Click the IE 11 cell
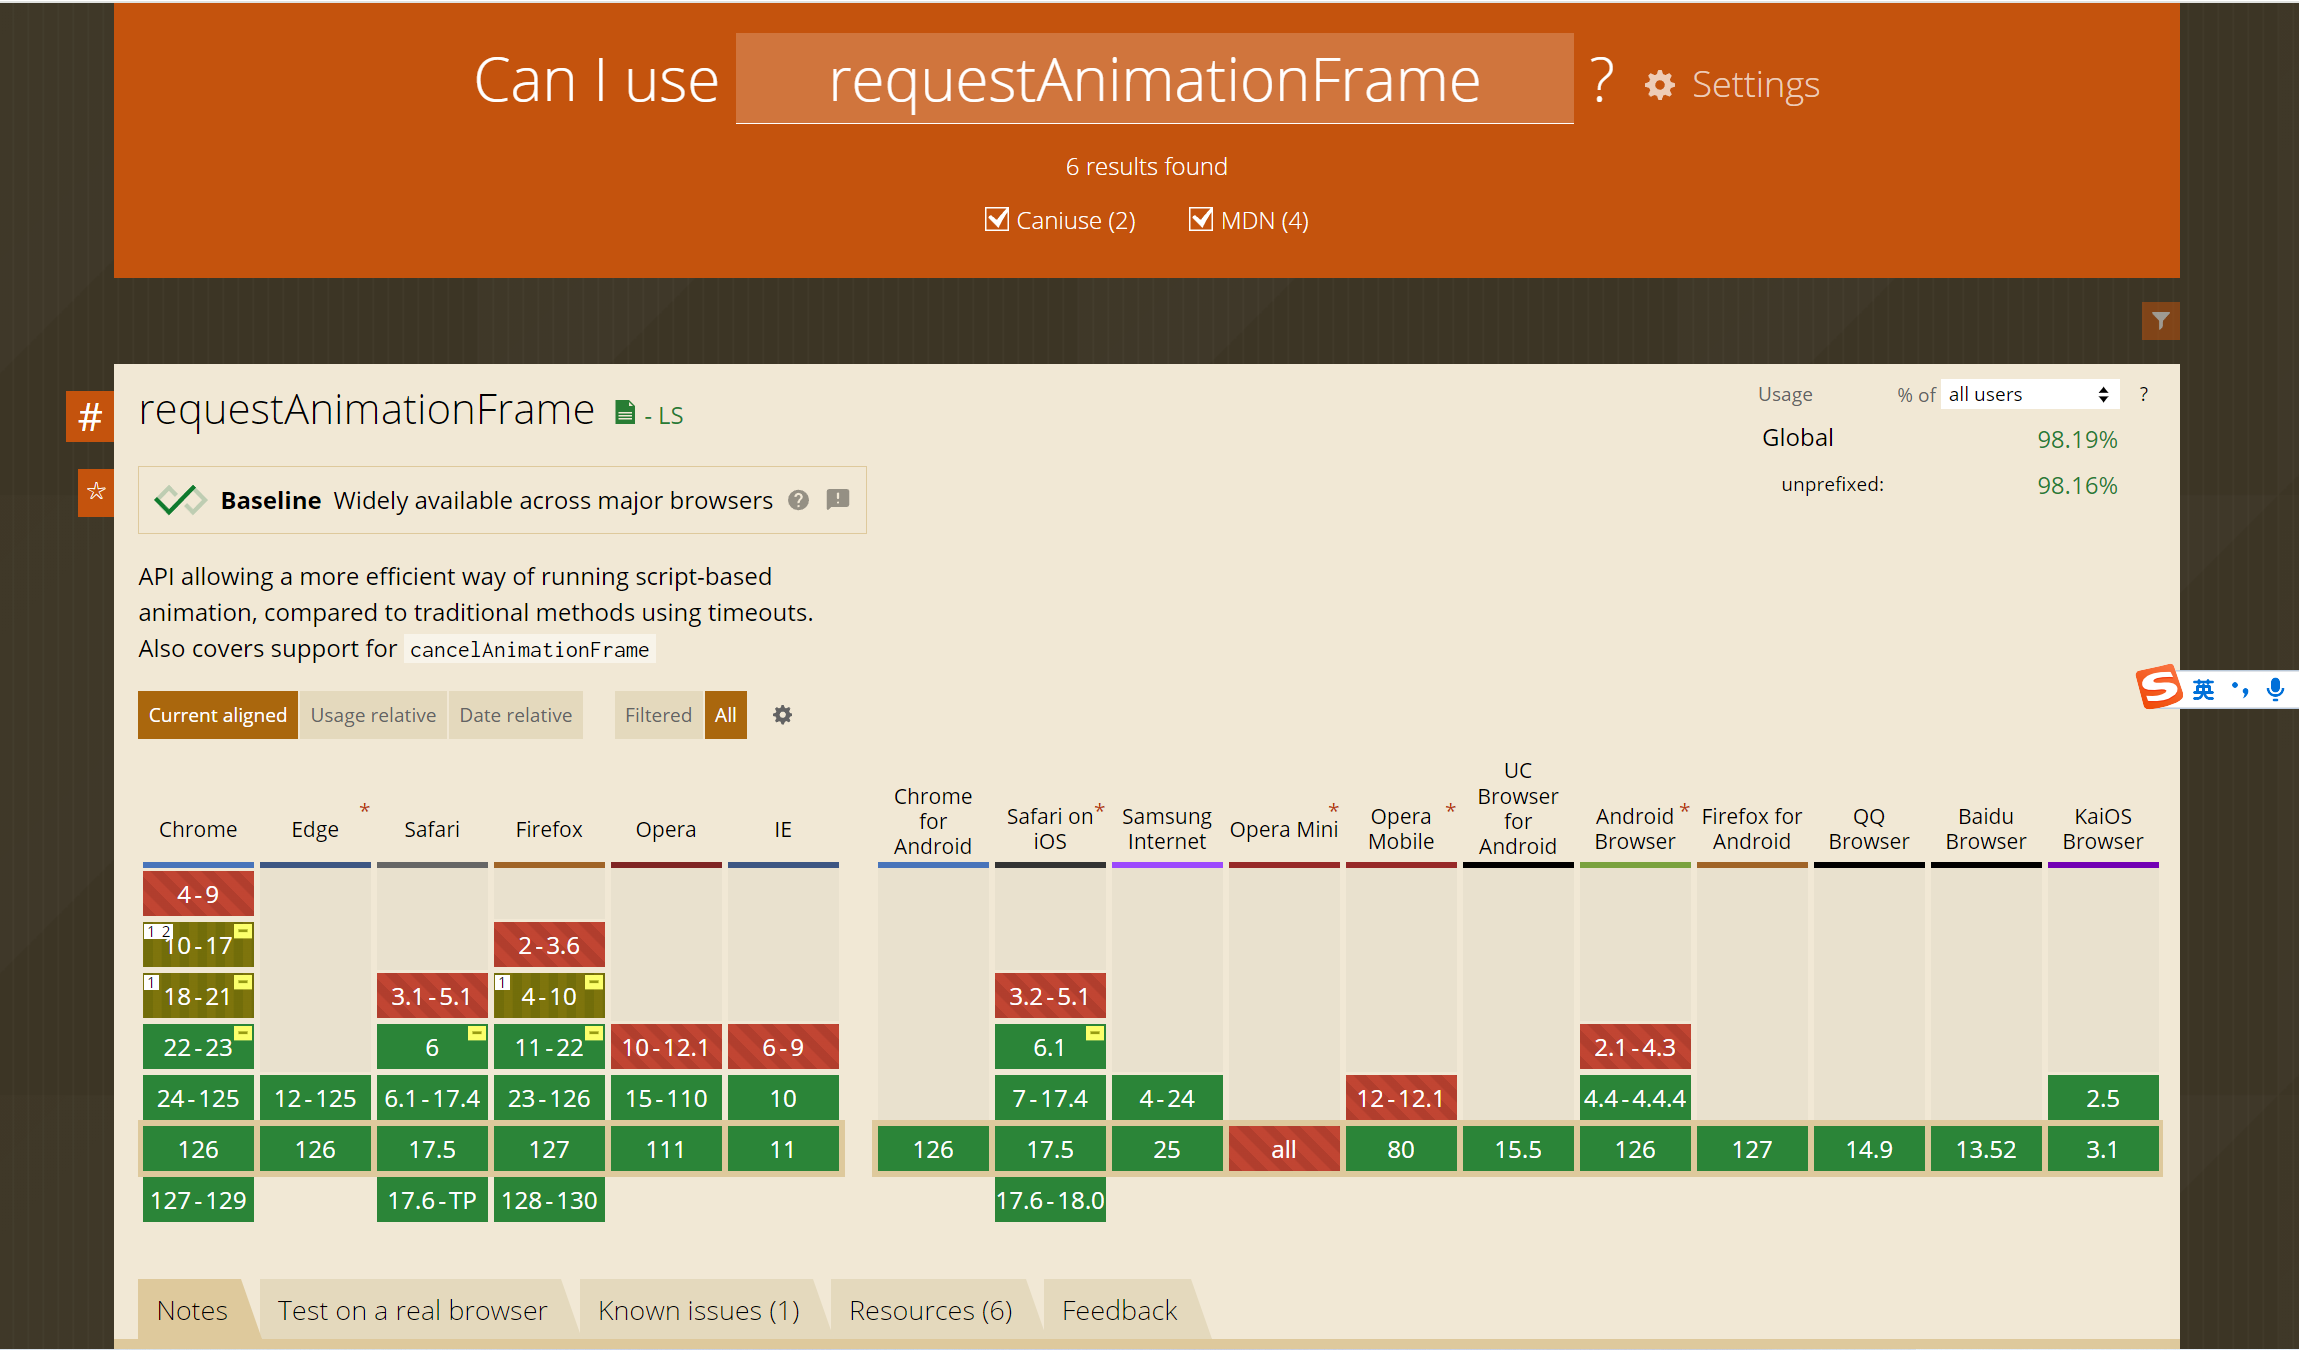2299x1350 pixels. click(x=783, y=1149)
